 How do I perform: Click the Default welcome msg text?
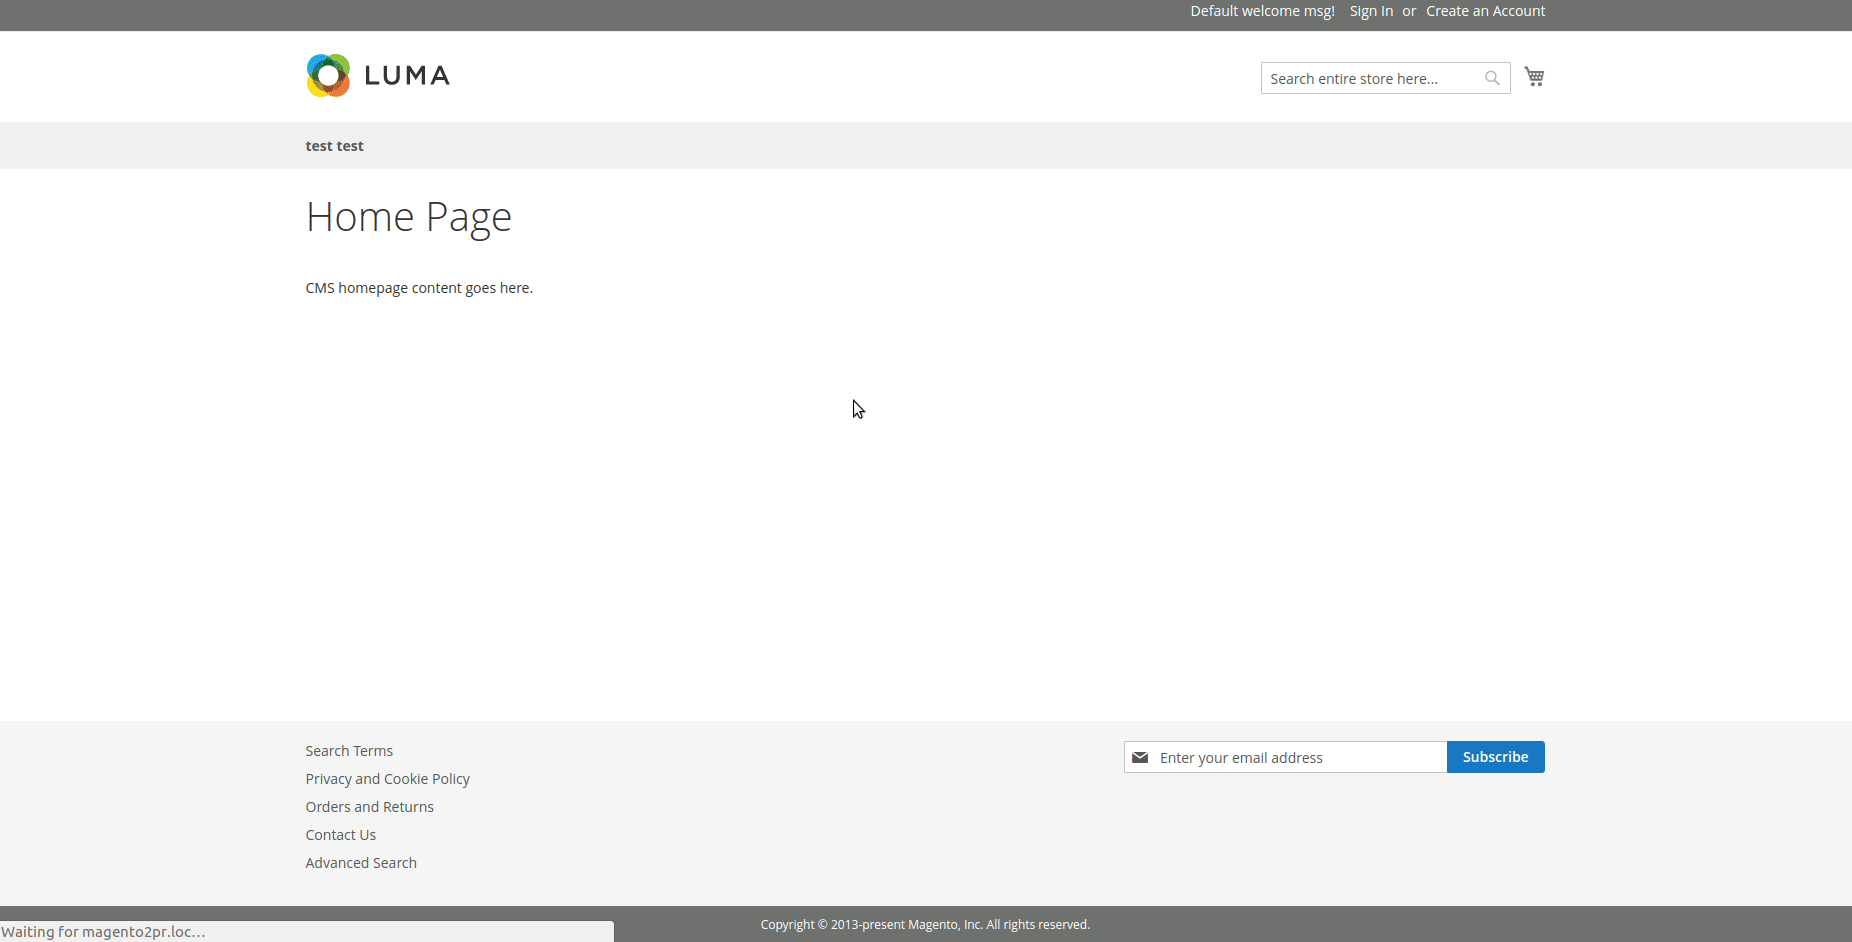coord(1262,11)
